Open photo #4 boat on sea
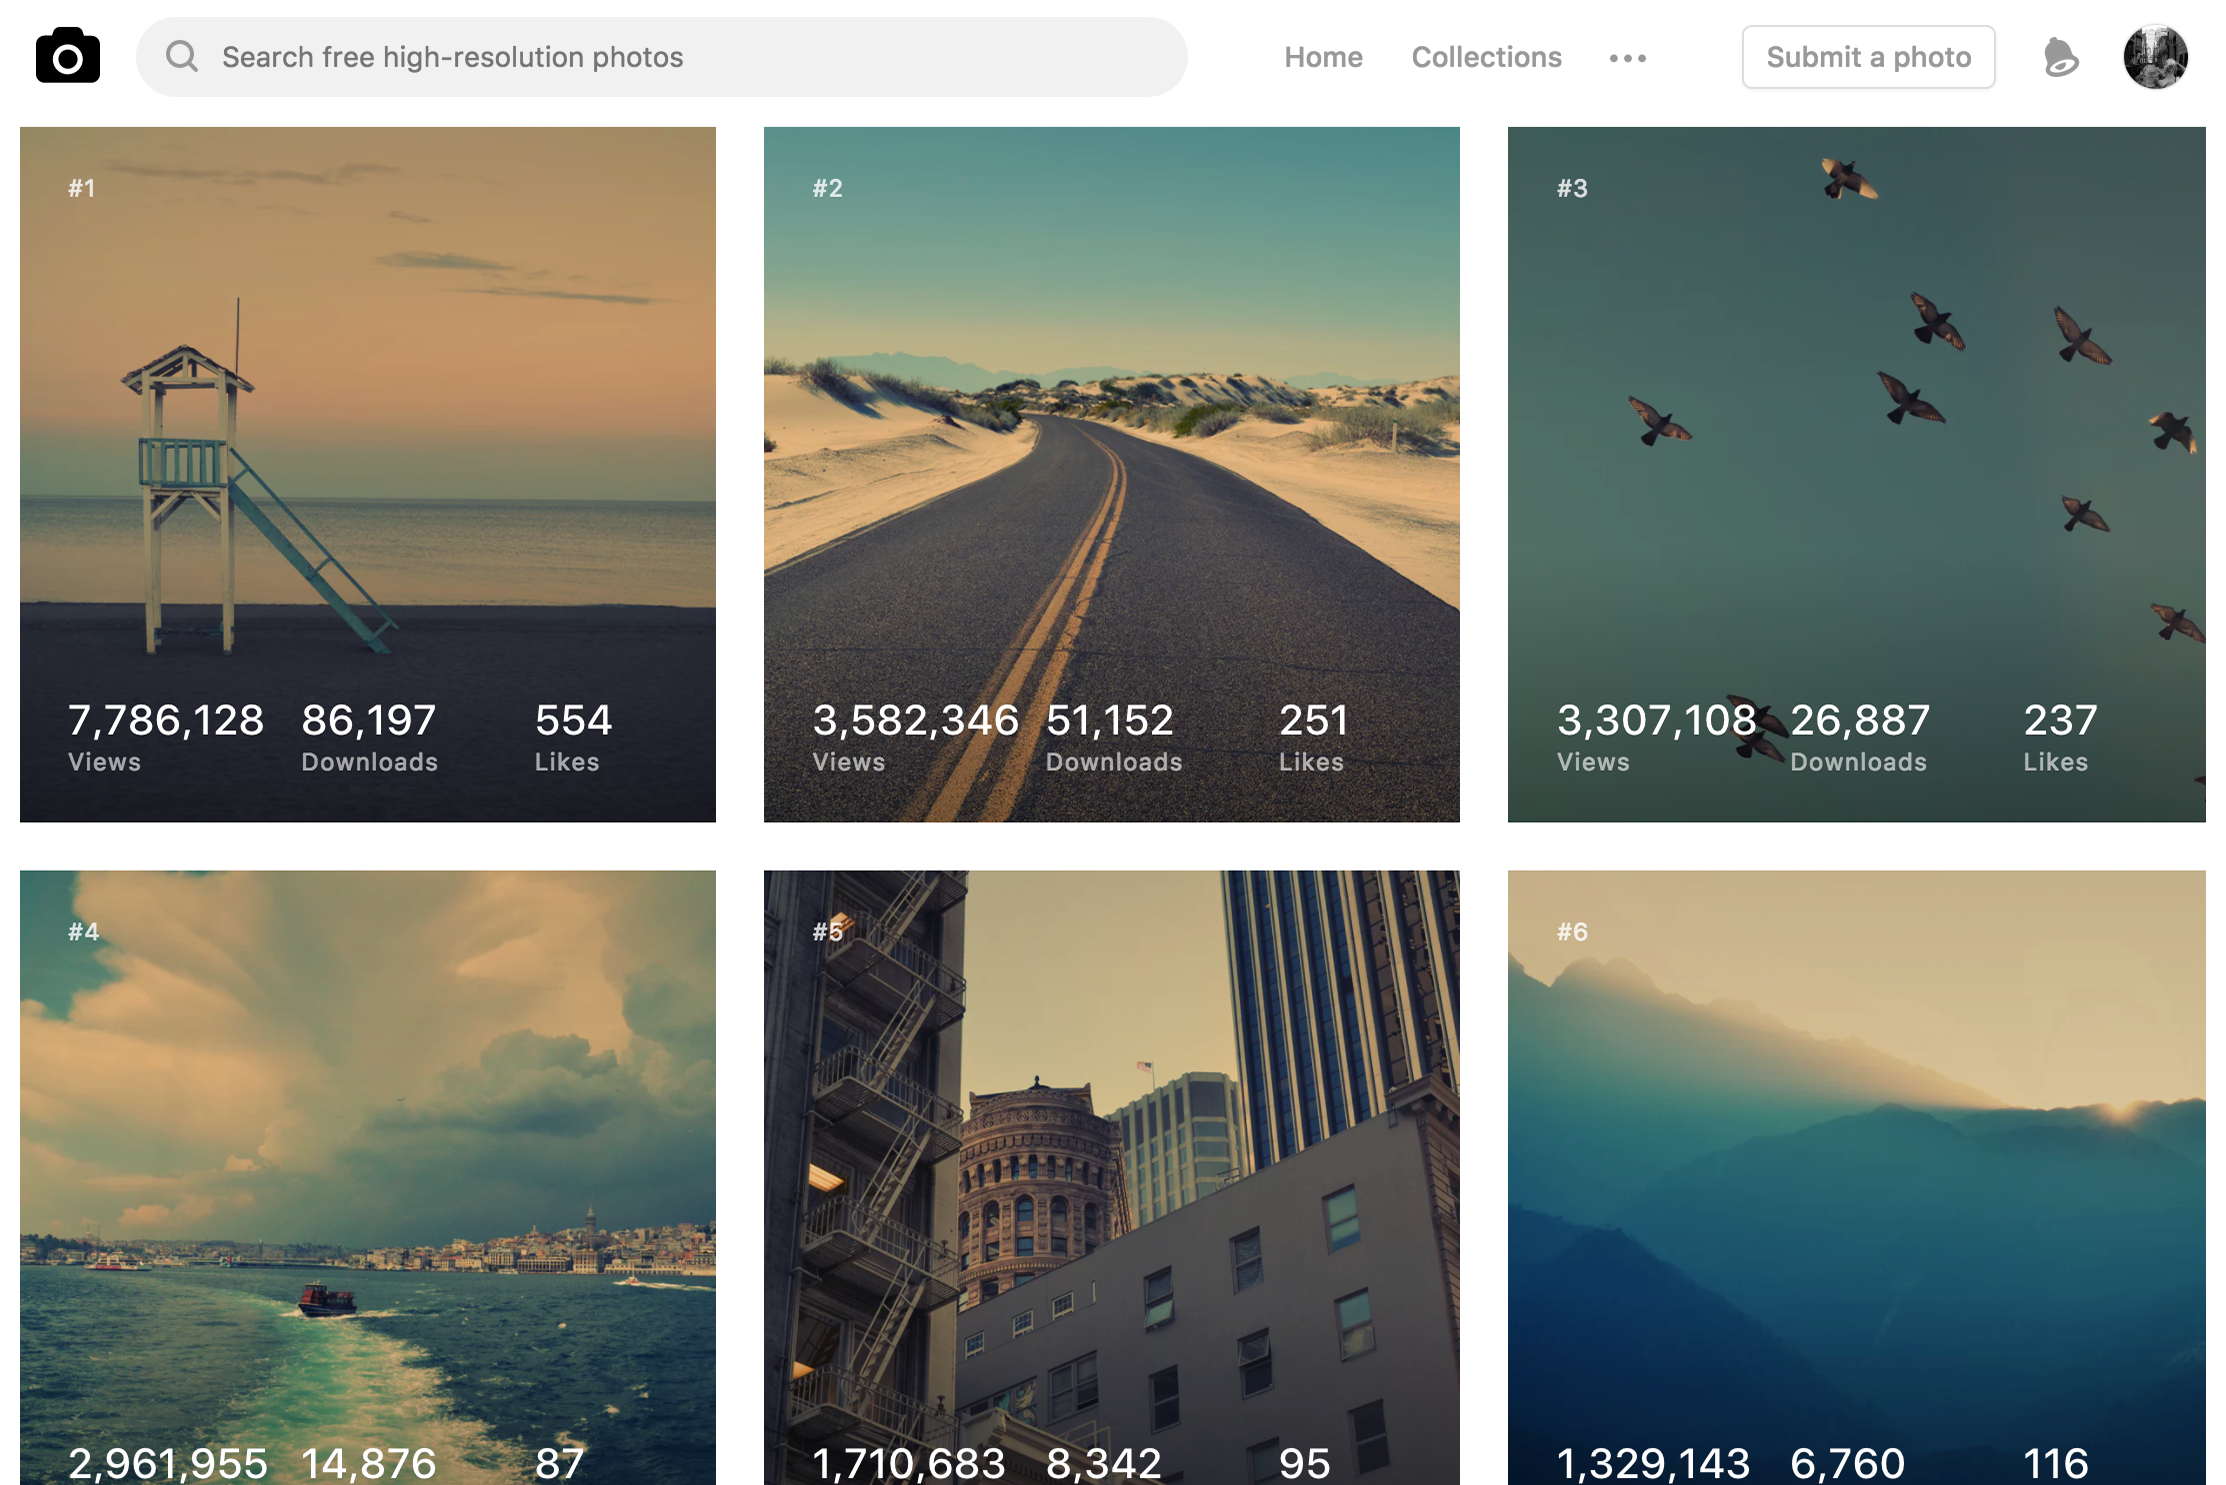The height and width of the screenshot is (1485, 2226). (368, 1177)
